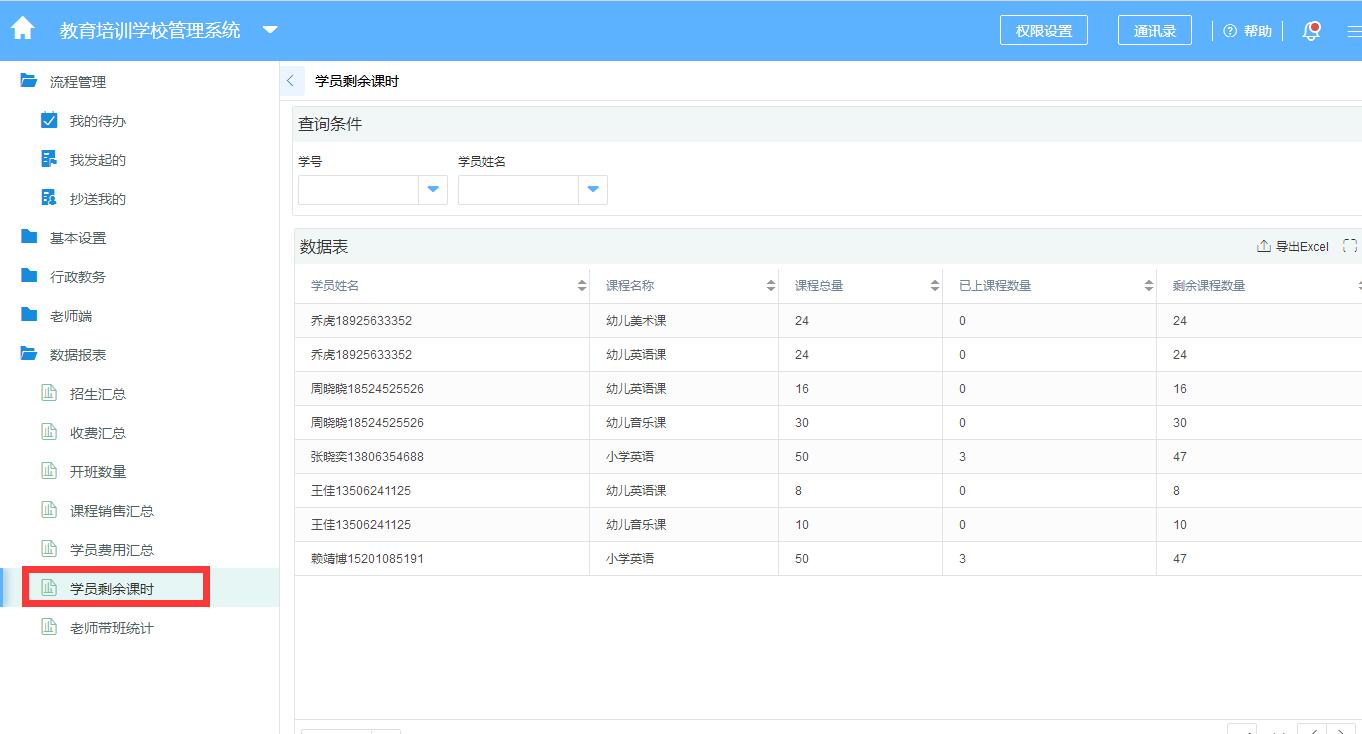The height and width of the screenshot is (734, 1362).
Task: Open 老师带班统计 report
Action: point(112,628)
